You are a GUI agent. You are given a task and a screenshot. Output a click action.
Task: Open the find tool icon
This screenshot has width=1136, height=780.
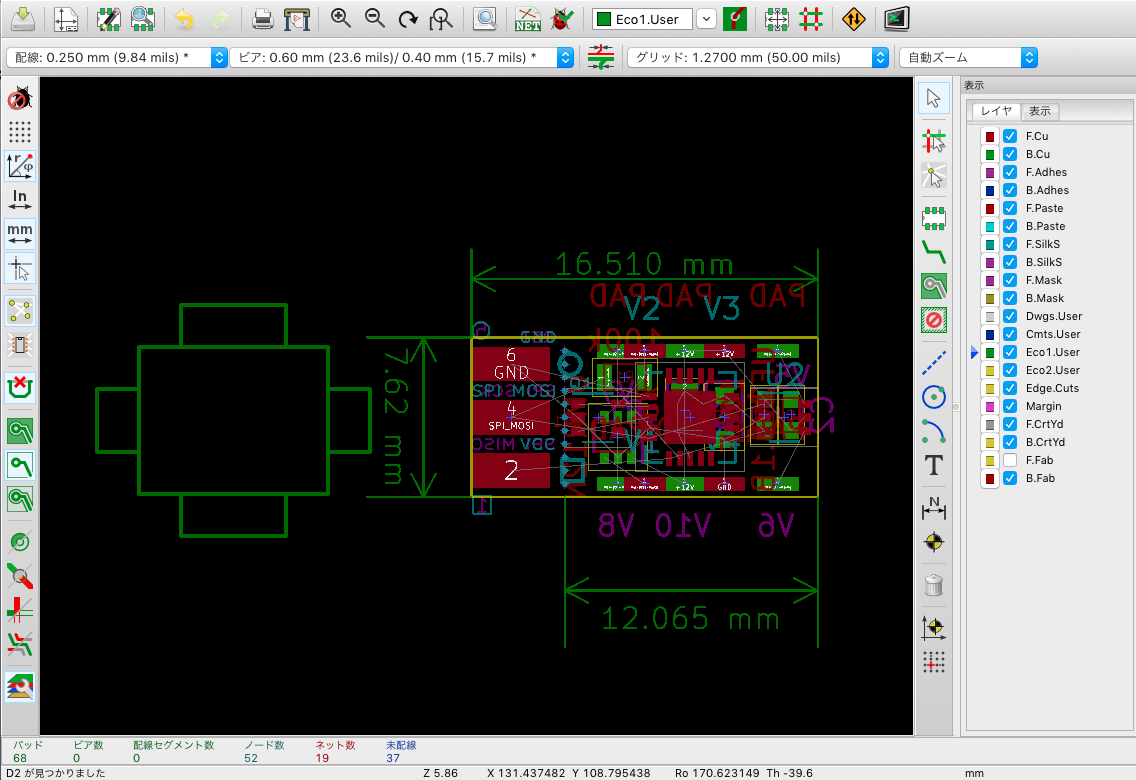coord(485,19)
